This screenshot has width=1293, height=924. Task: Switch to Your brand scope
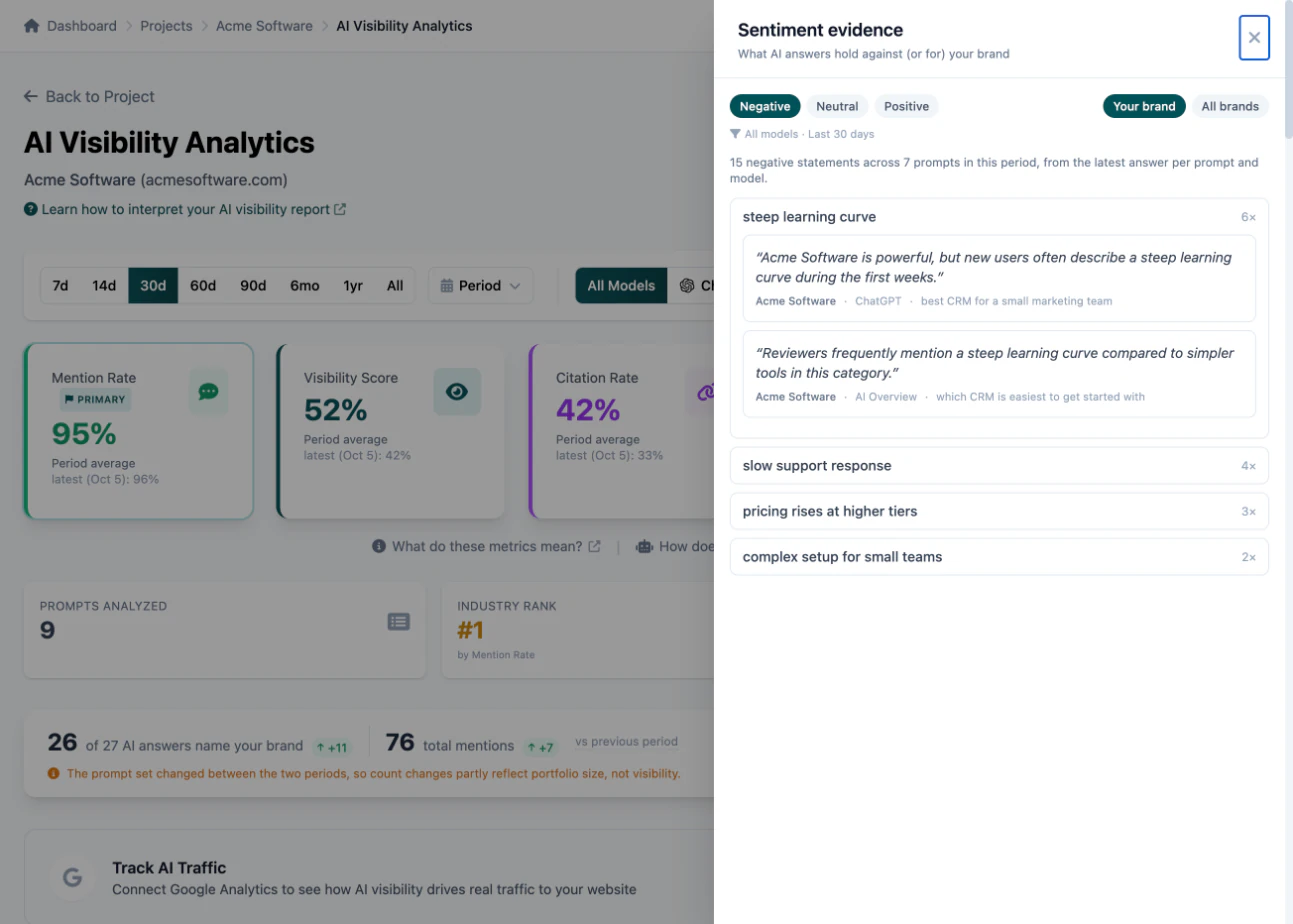pos(1144,106)
